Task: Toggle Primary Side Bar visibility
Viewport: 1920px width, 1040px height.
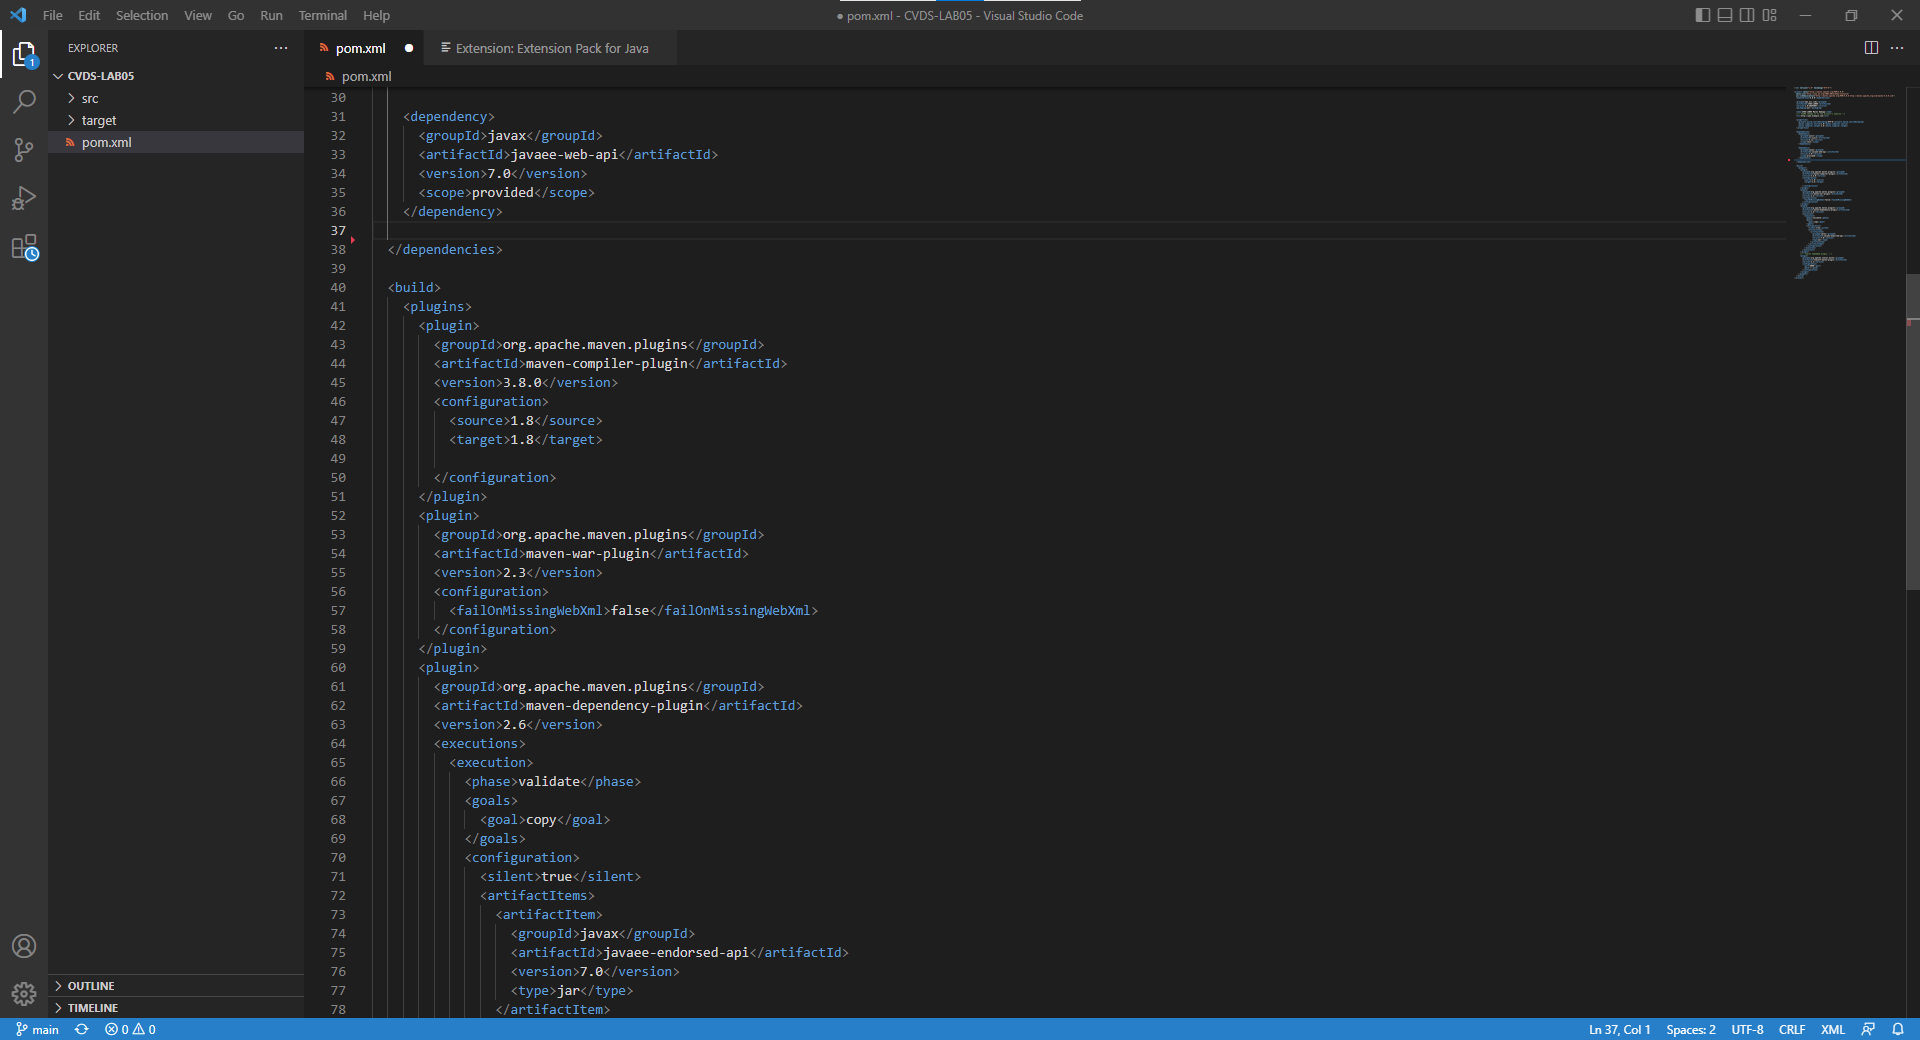Action: tap(1703, 15)
